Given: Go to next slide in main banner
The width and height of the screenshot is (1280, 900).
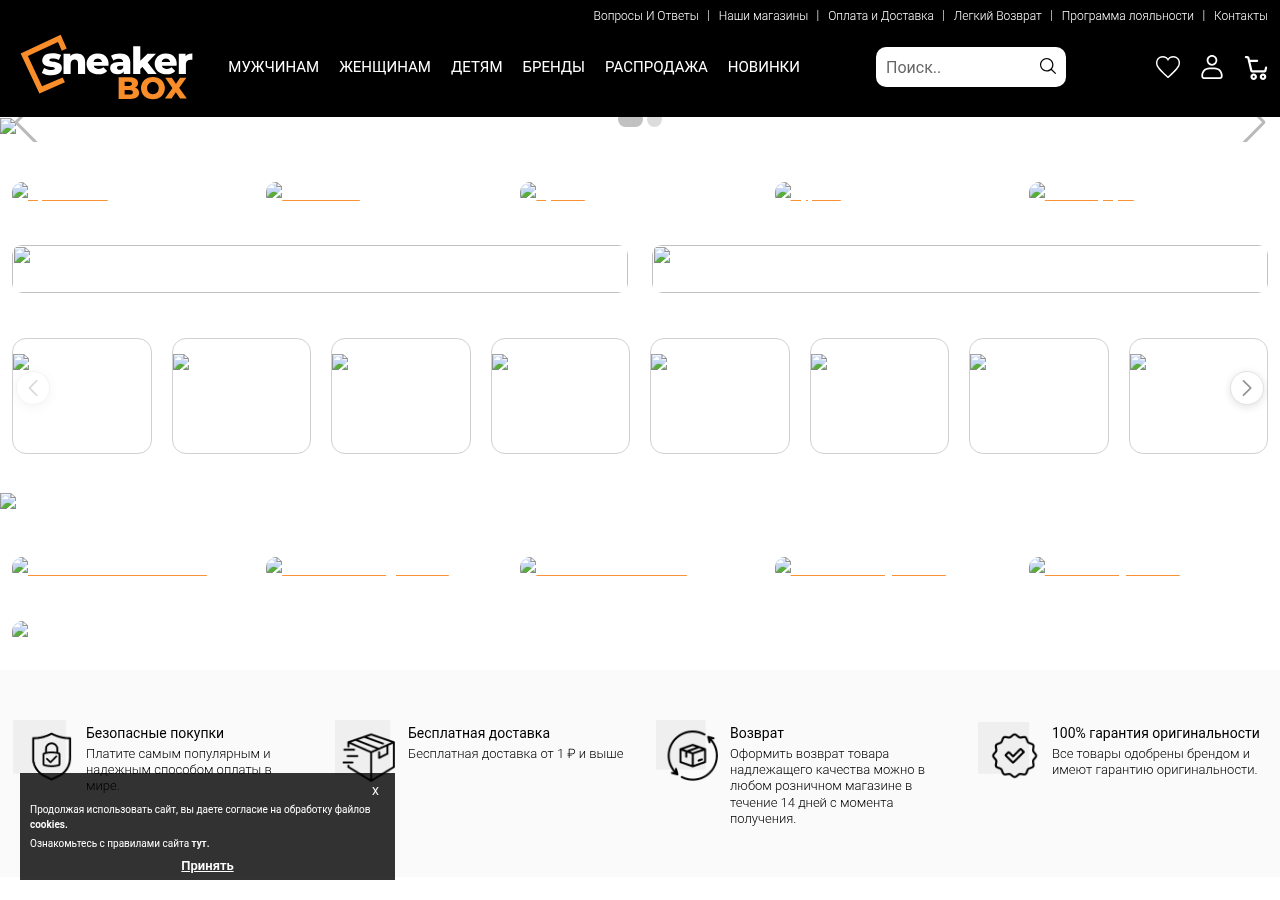Looking at the screenshot, I should 1254,127.
